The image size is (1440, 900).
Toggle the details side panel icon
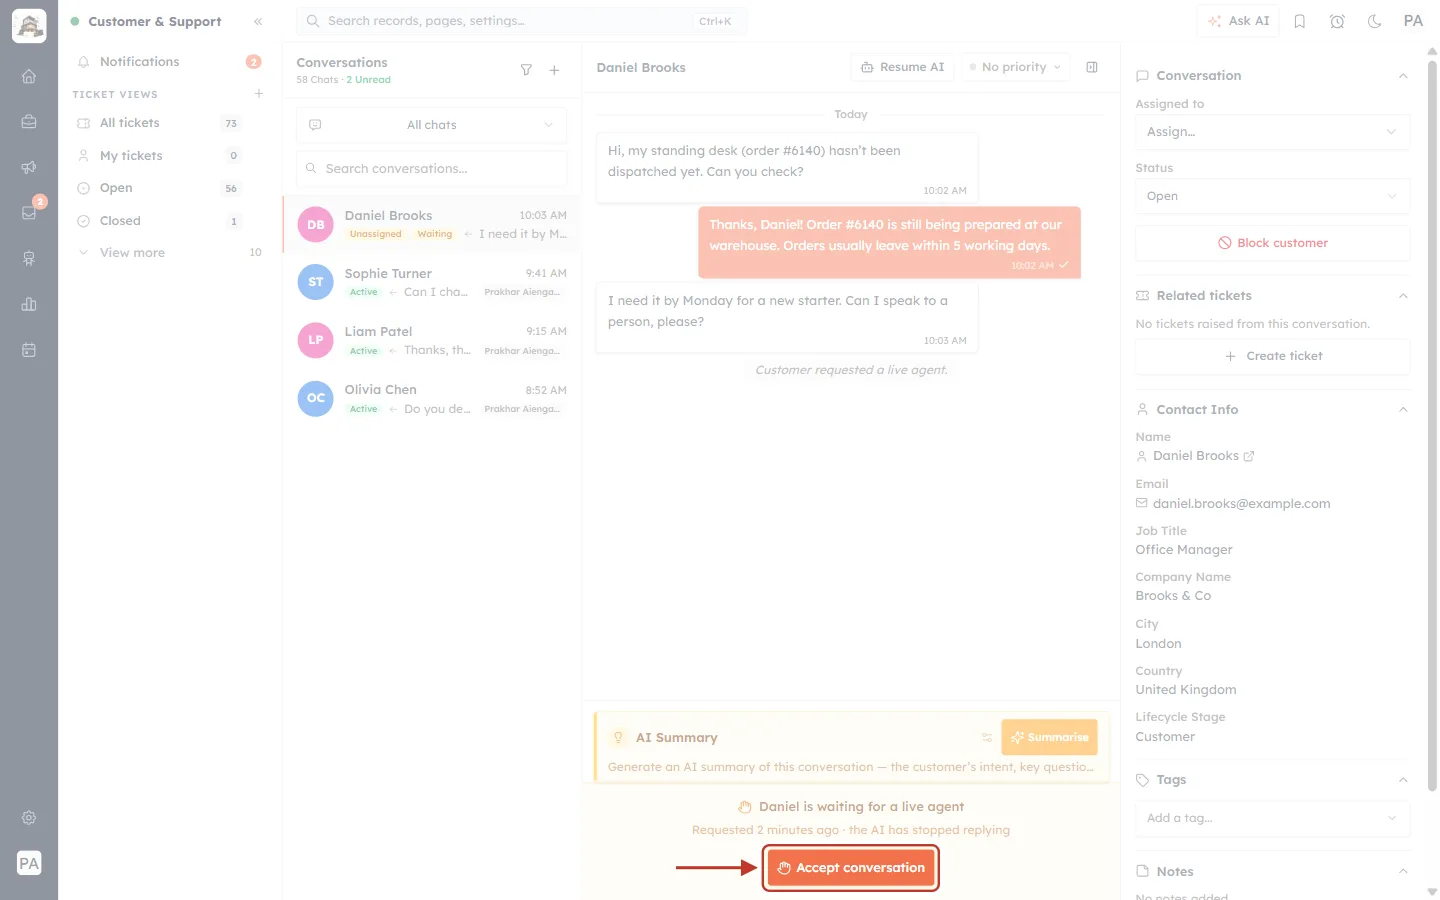(1092, 67)
